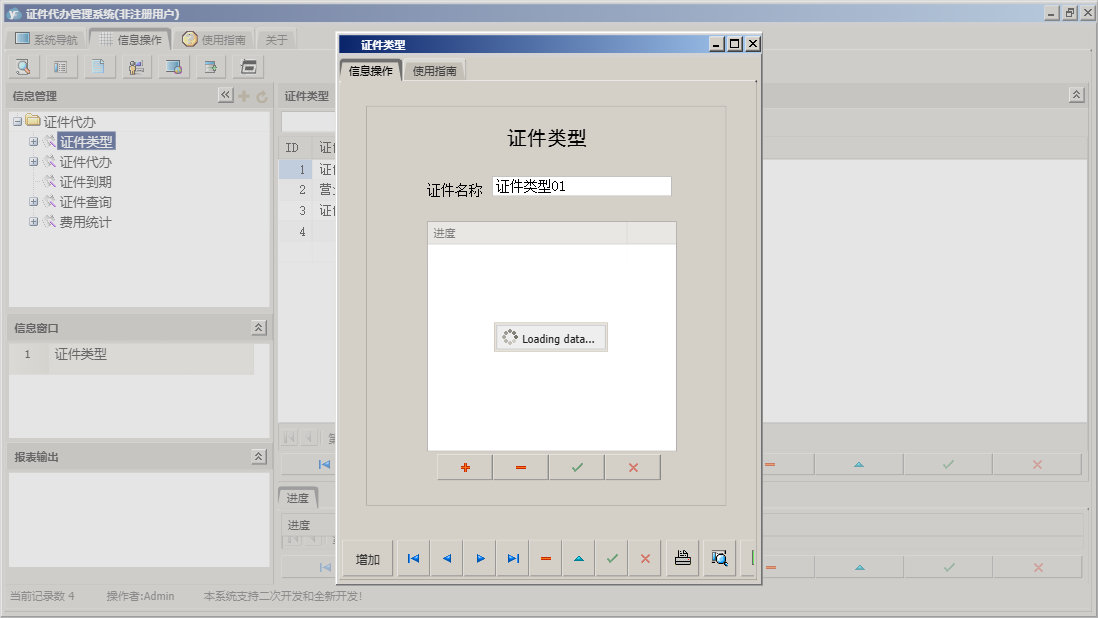Screen dimensions: 1098x618
Task: Go to next record in dialog navigator
Action: pyautogui.click(x=480, y=559)
